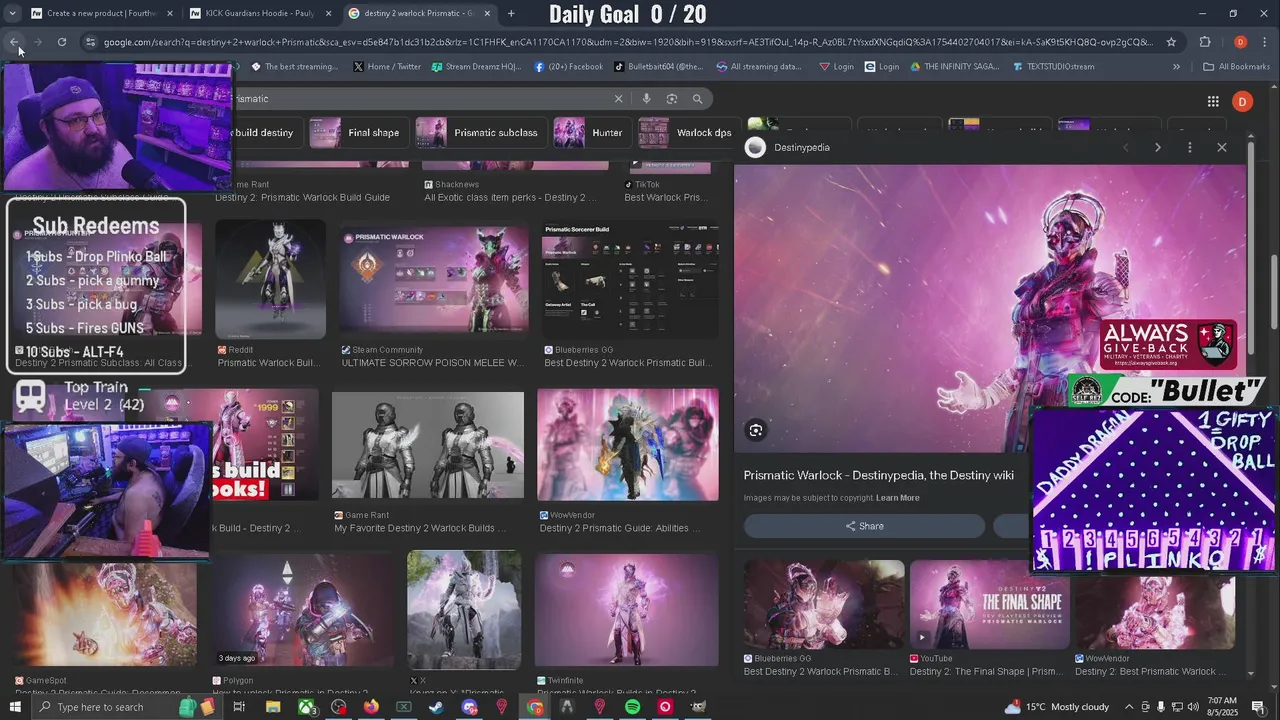
Task: Open Task View on the taskbar
Action: 239,707
